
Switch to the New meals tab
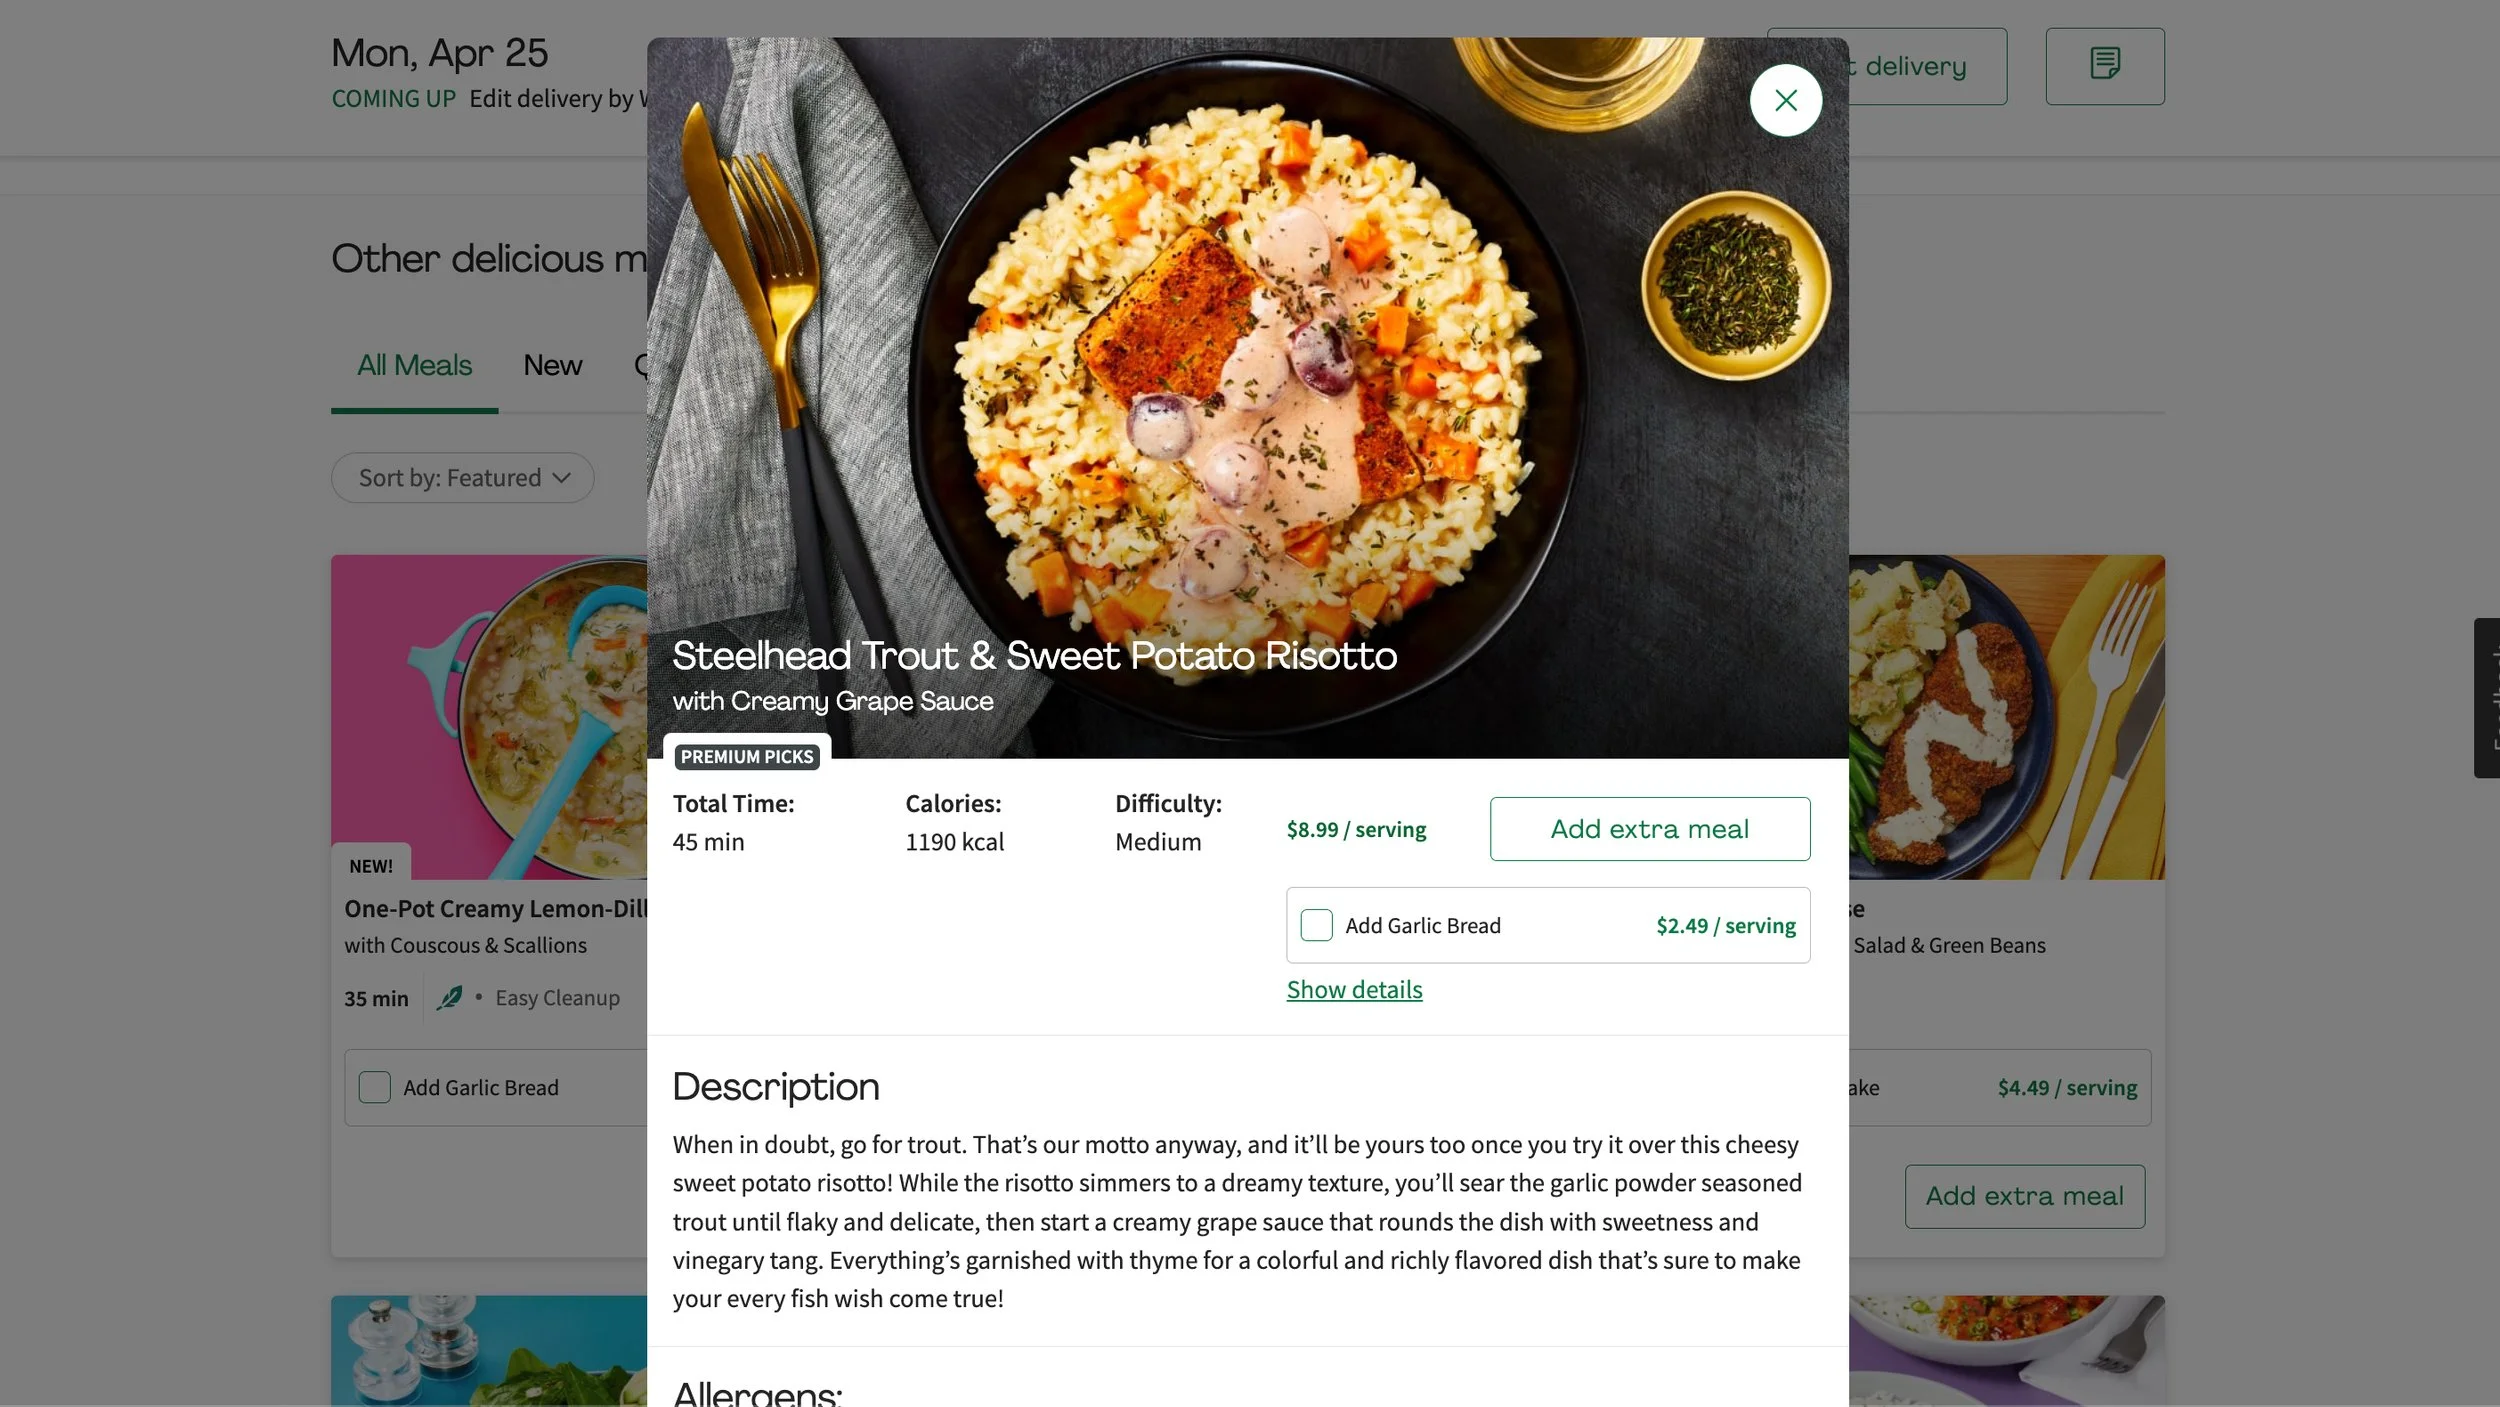click(552, 365)
